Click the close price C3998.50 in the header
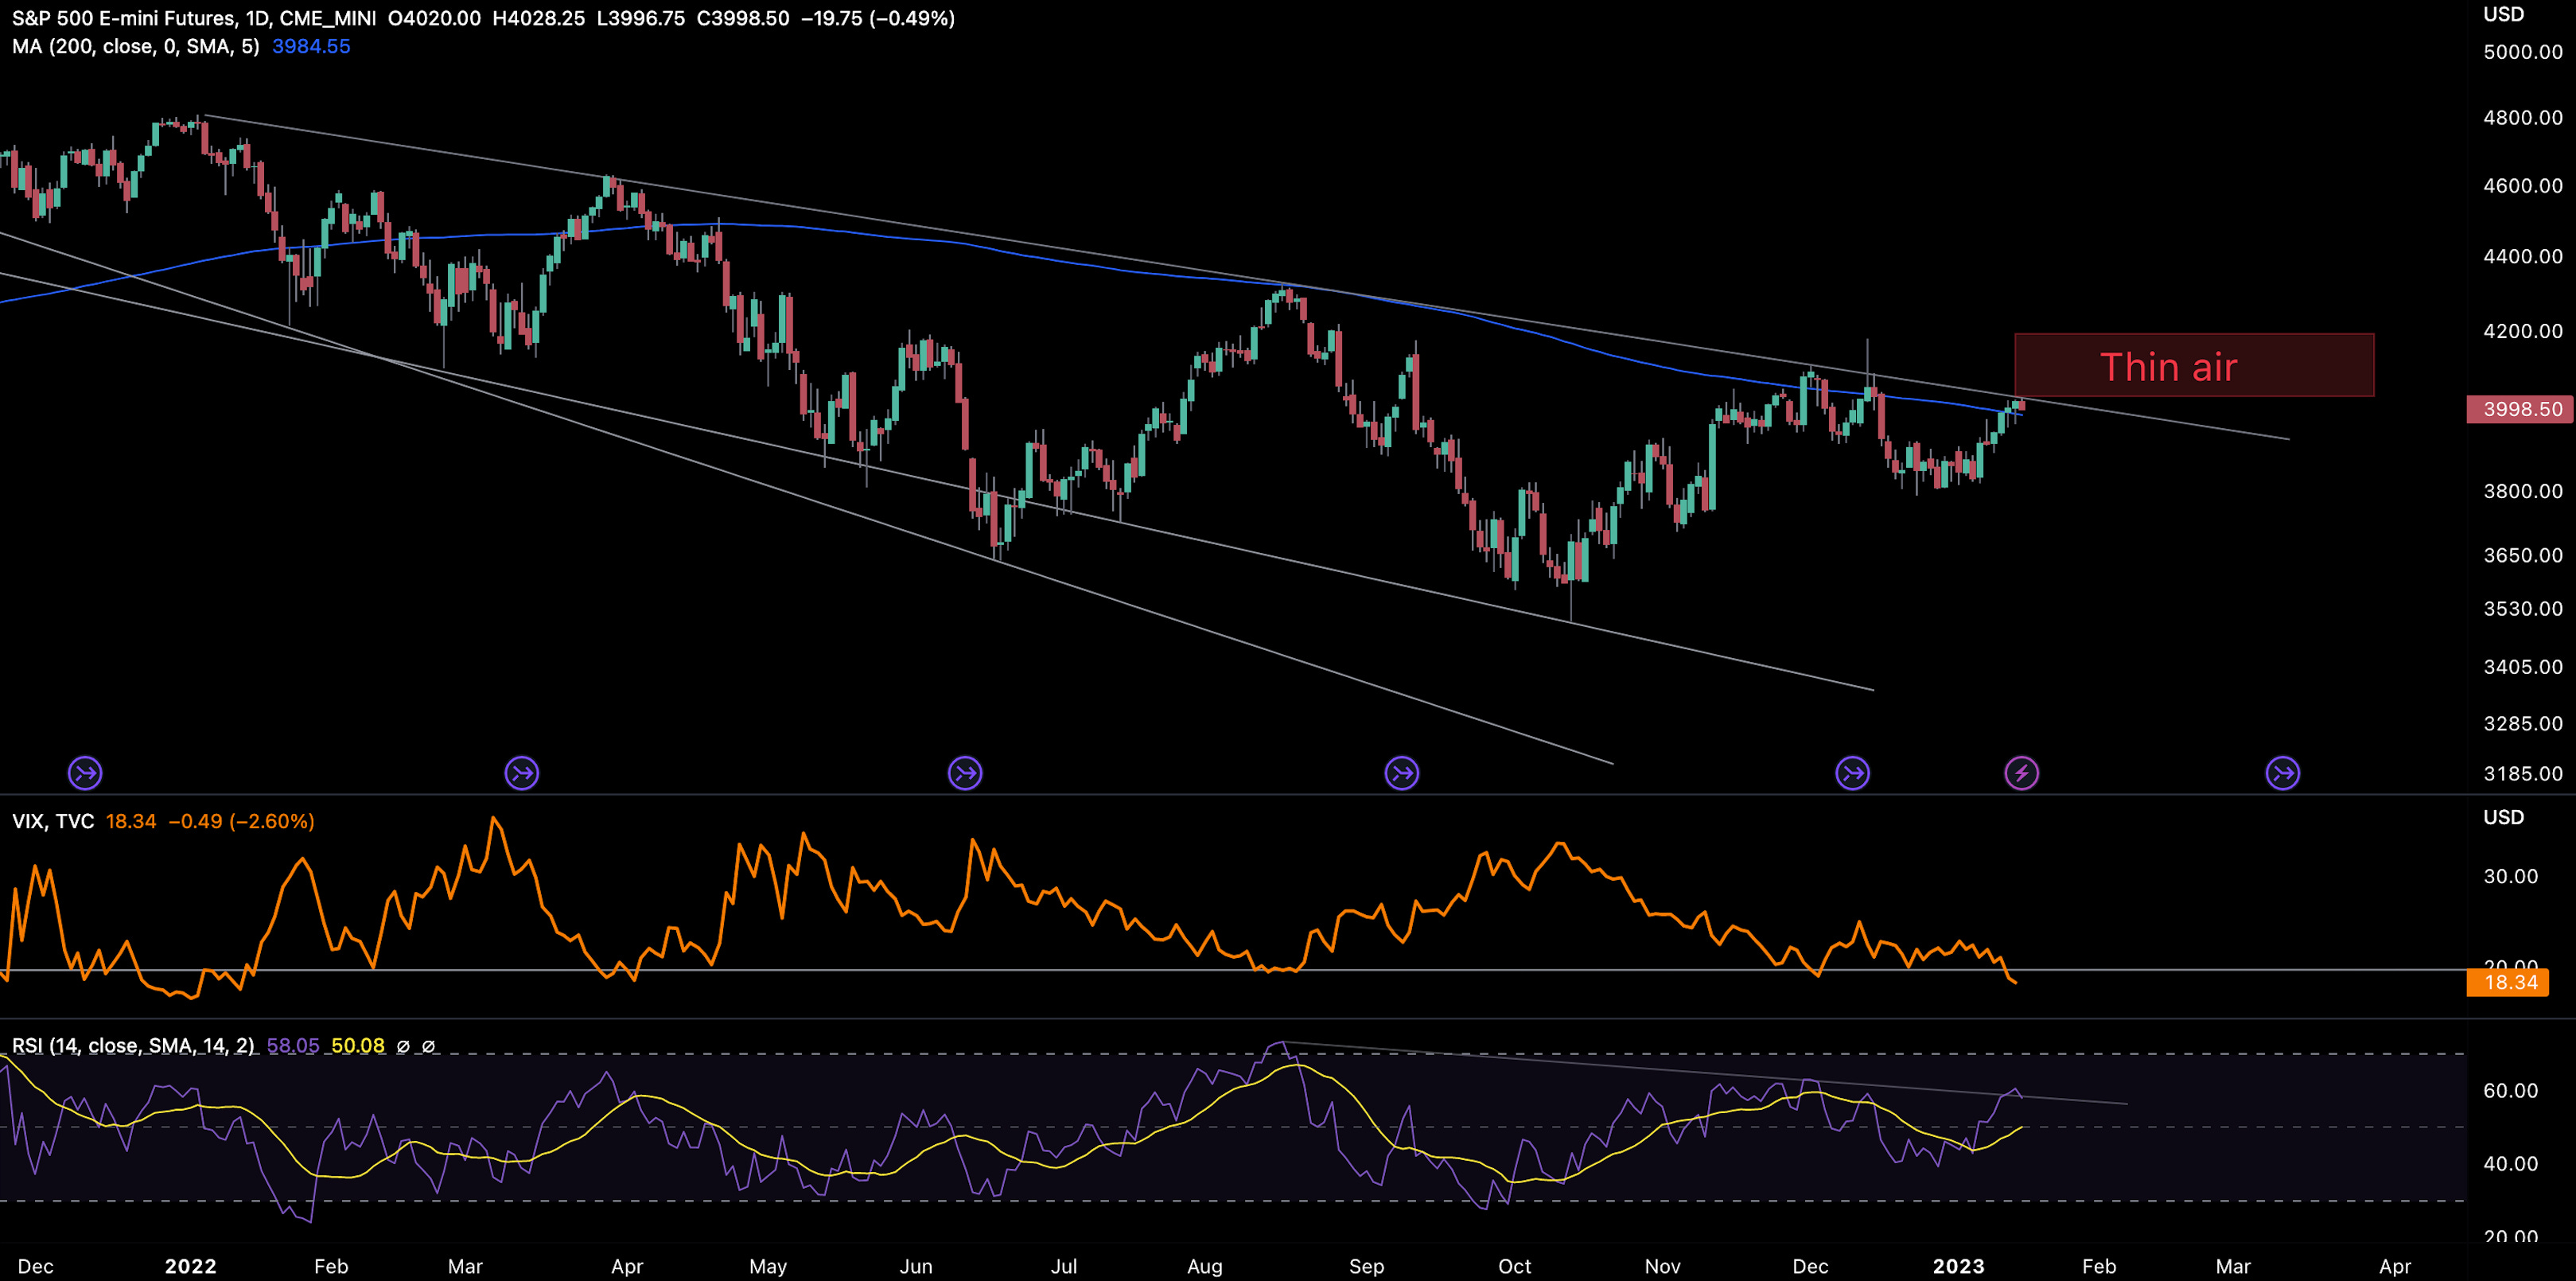 (x=743, y=18)
